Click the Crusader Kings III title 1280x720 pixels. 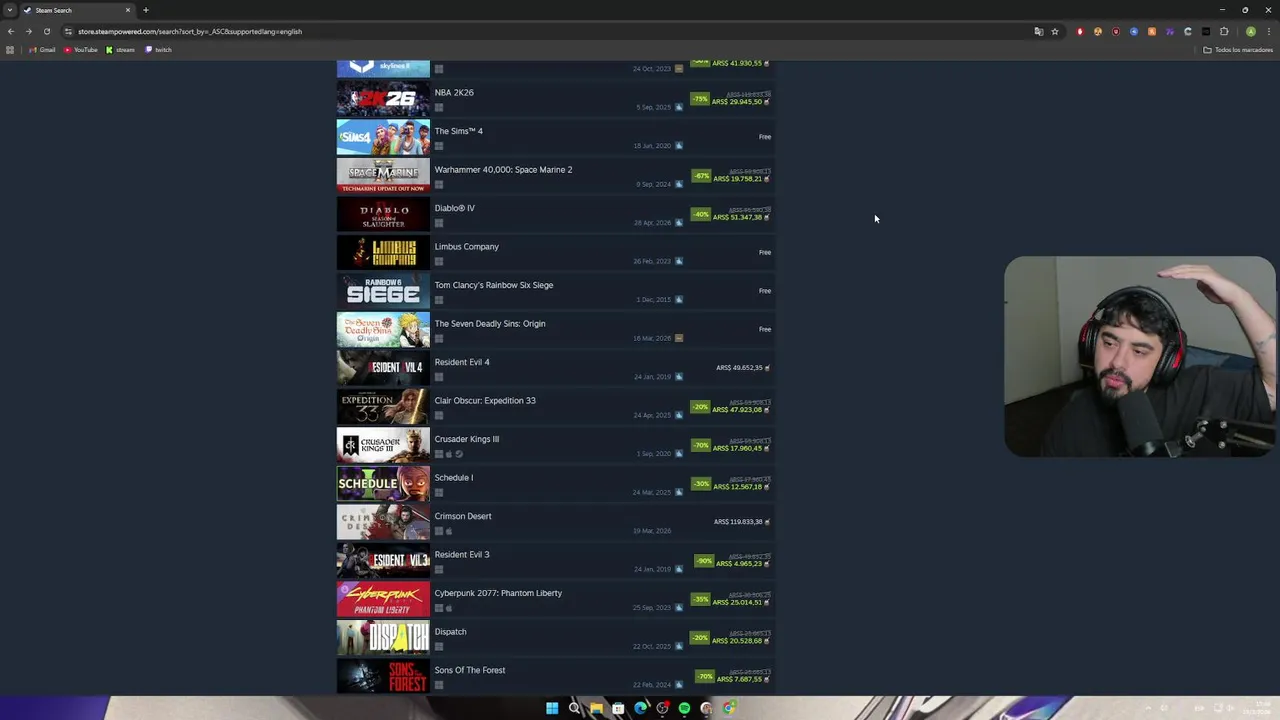[466, 439]
